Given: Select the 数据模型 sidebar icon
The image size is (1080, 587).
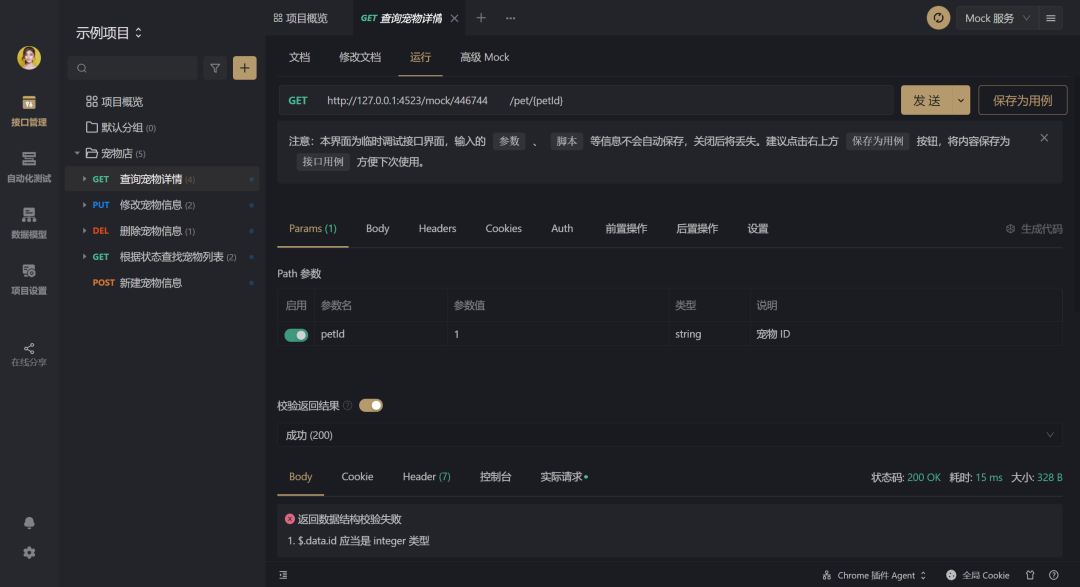Looking at the screenshot, I should (x=28, y=220).
